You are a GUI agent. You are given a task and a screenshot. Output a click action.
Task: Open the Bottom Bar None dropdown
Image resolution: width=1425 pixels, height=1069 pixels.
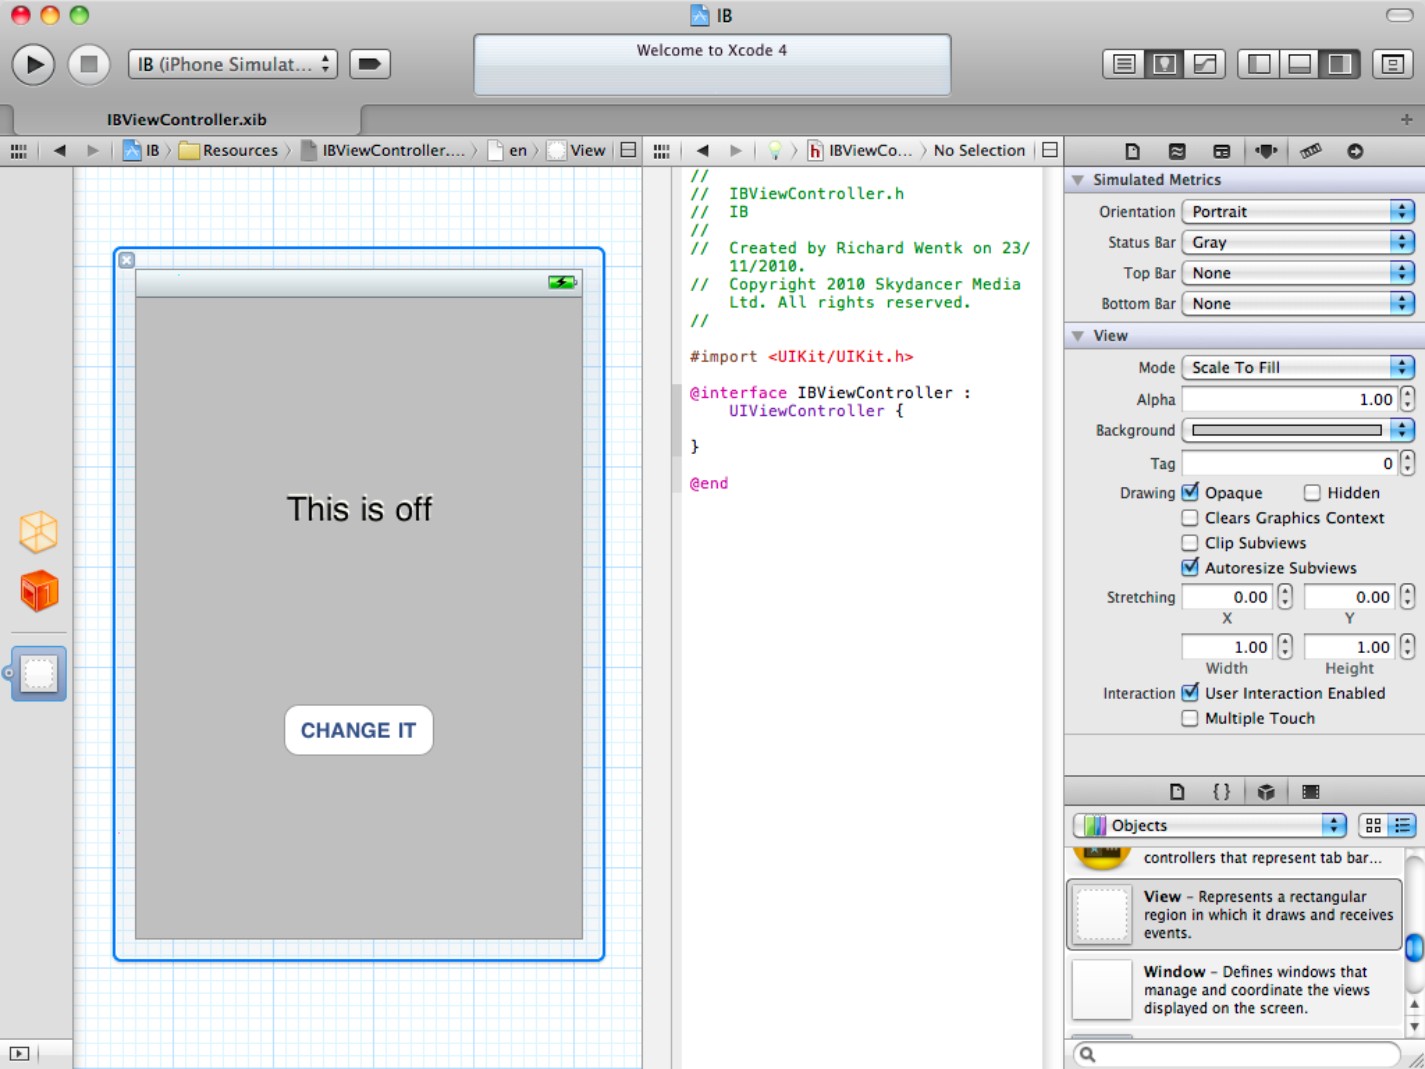pos(1298,304)
